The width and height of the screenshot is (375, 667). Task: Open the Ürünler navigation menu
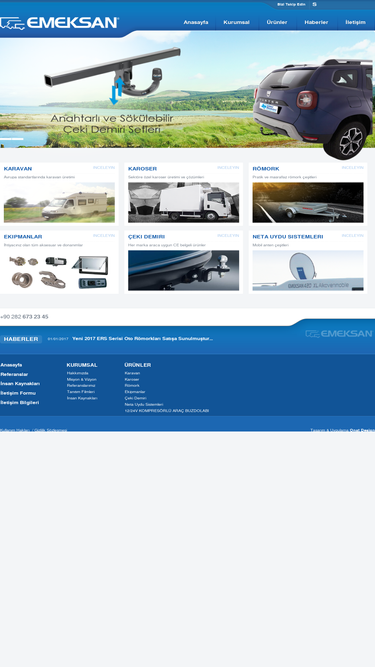click(x=277, y=22)
